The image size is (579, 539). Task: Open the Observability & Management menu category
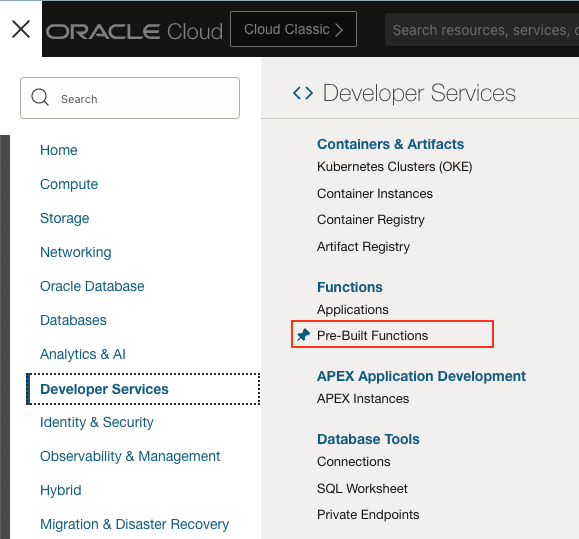click(130, 456)
